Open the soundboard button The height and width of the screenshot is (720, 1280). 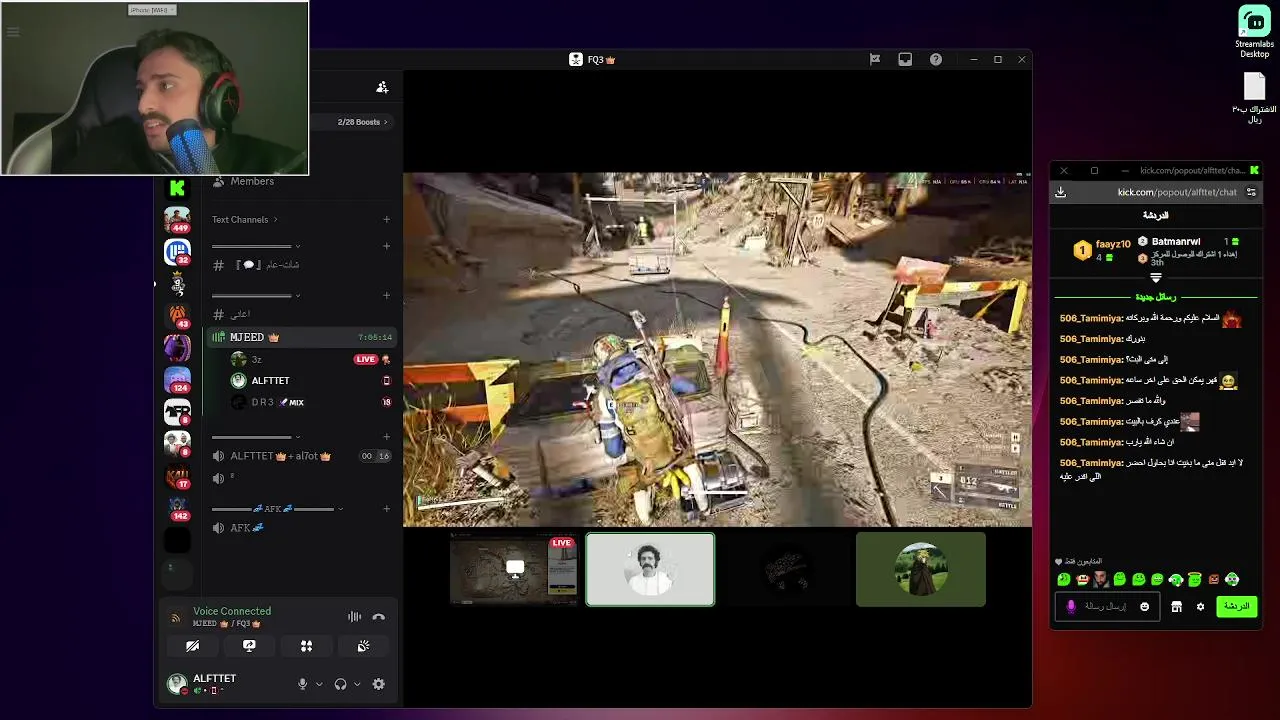pos(363,646)
